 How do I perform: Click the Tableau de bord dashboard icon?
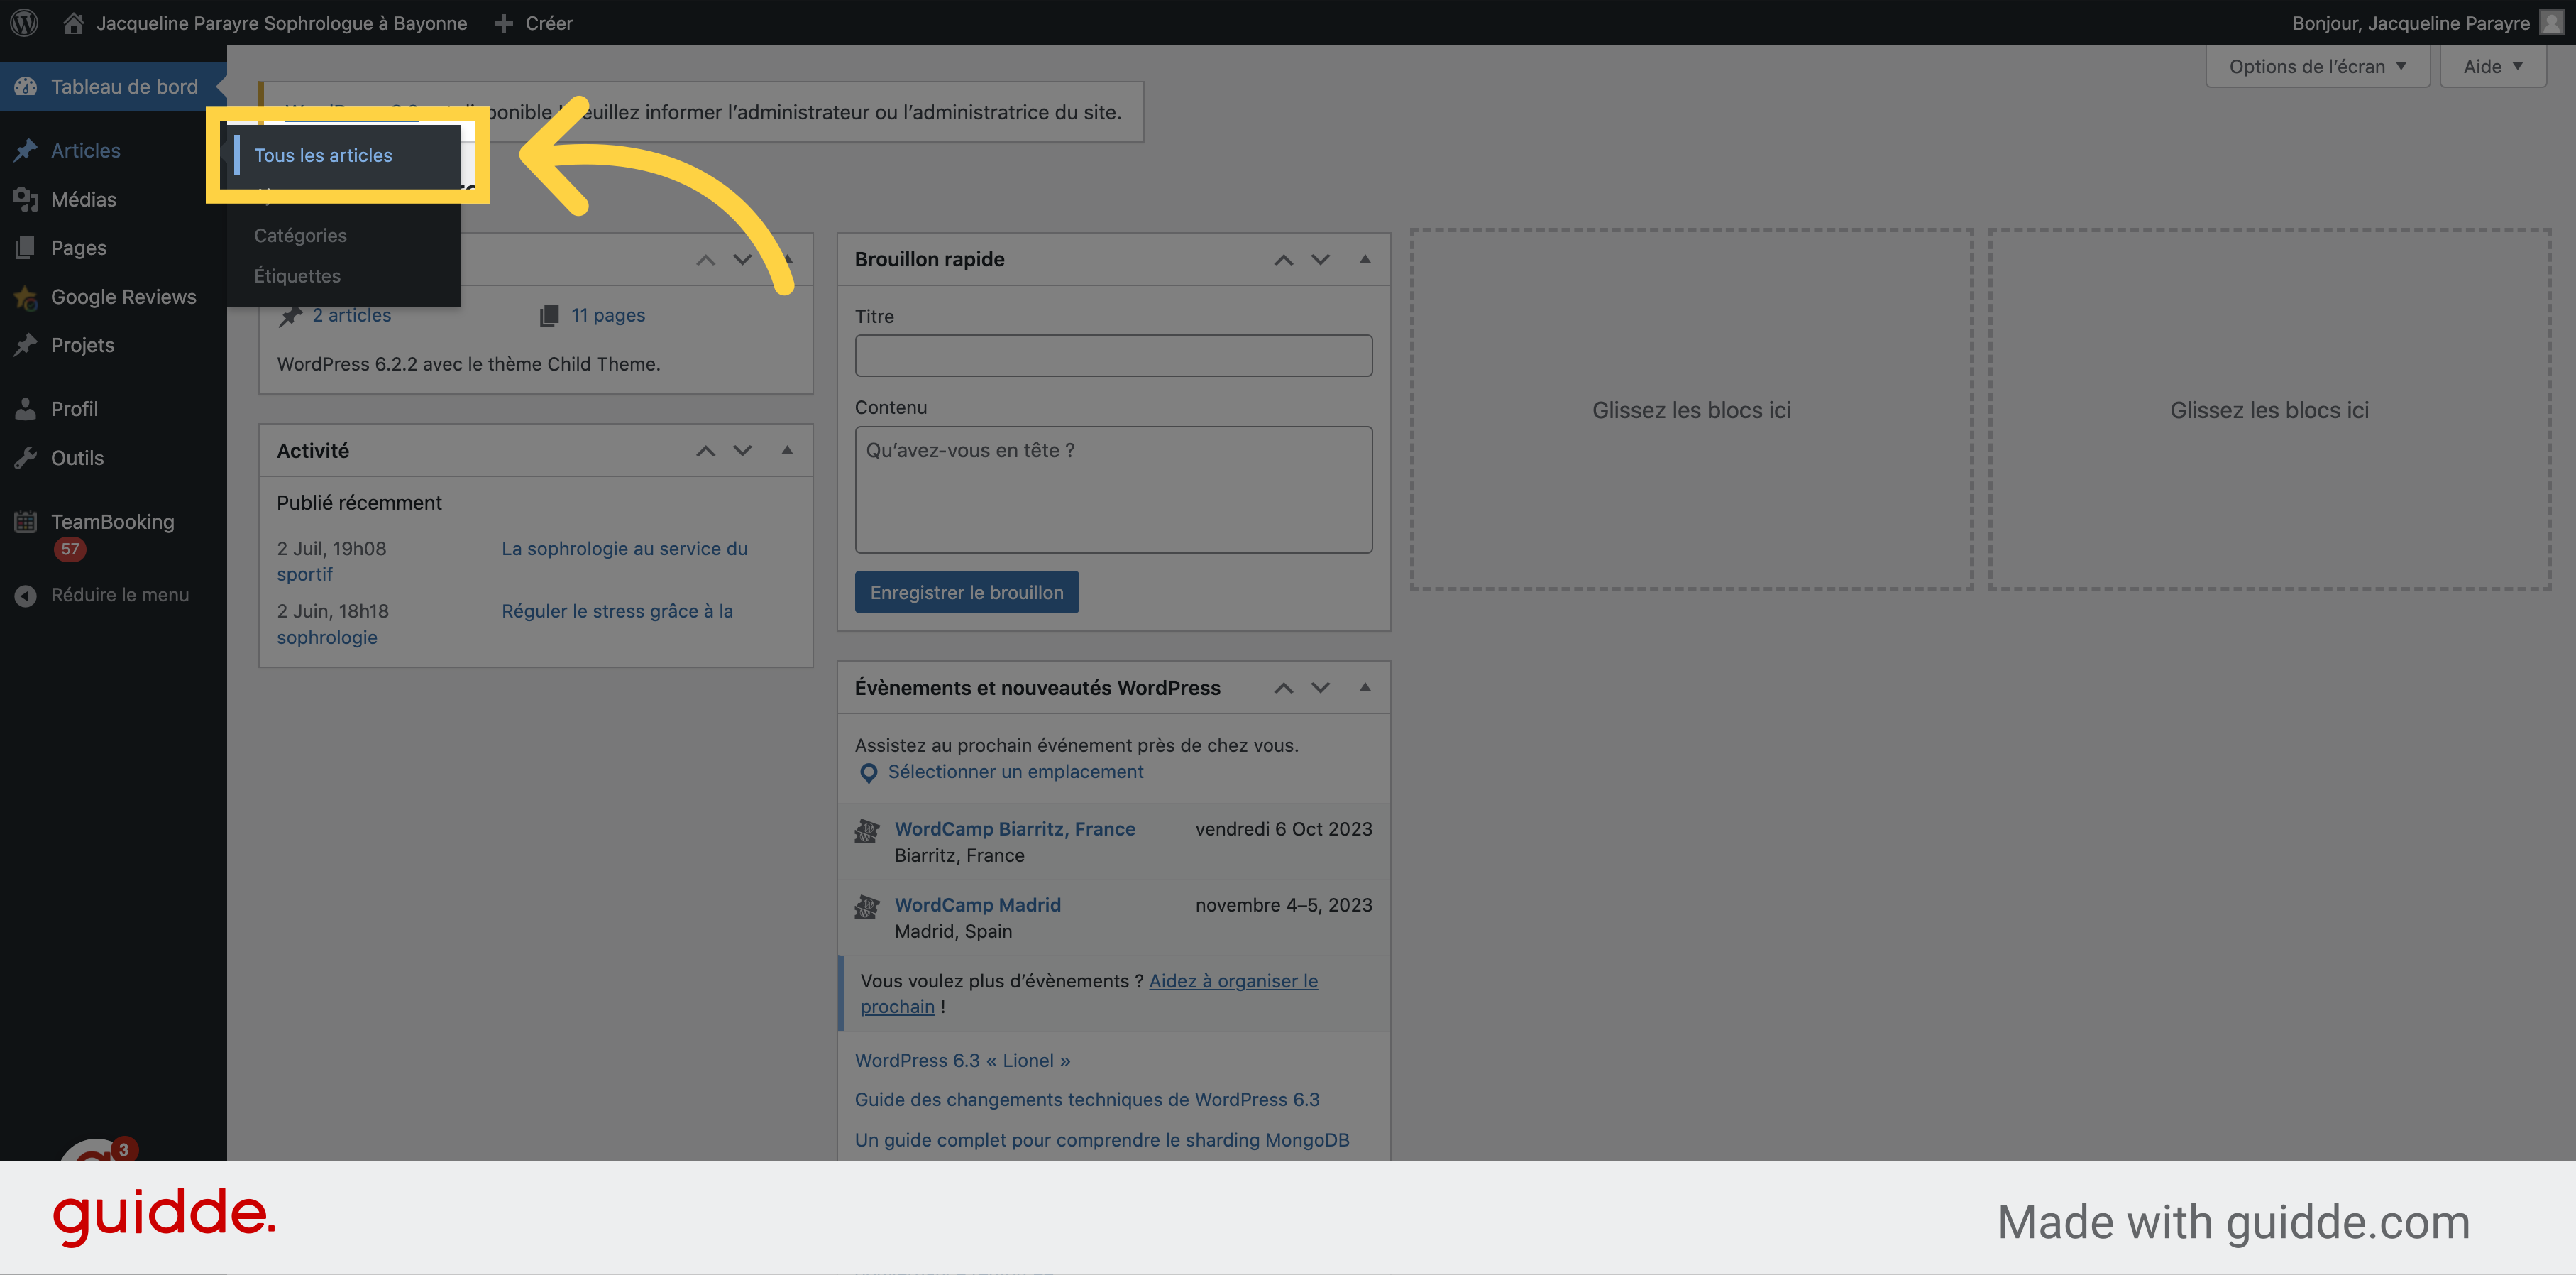pyautogui.click(x=26, y=86)
